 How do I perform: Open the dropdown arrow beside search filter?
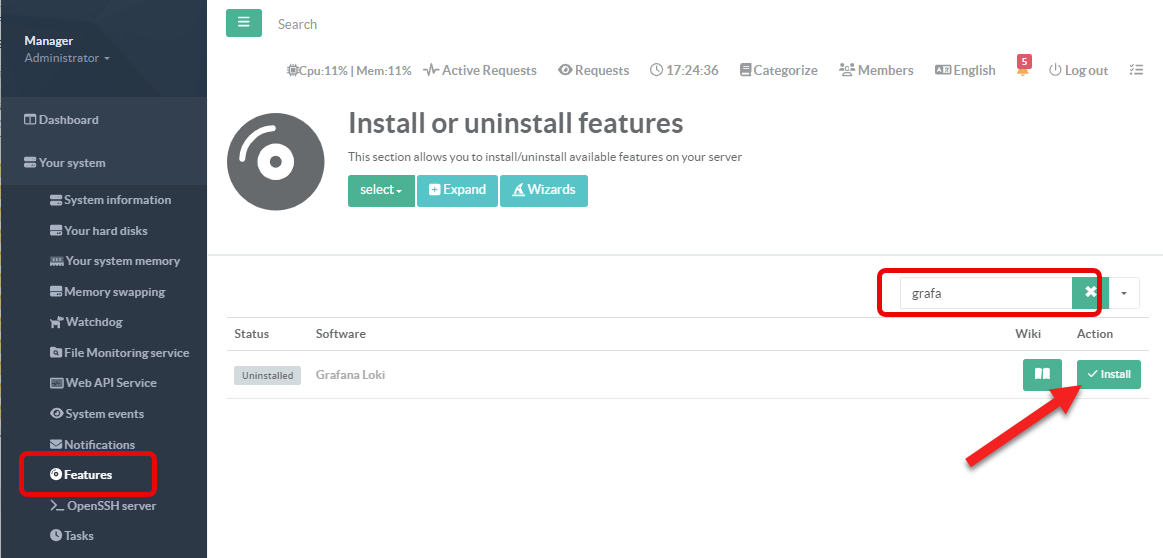tap(1124, 293)
